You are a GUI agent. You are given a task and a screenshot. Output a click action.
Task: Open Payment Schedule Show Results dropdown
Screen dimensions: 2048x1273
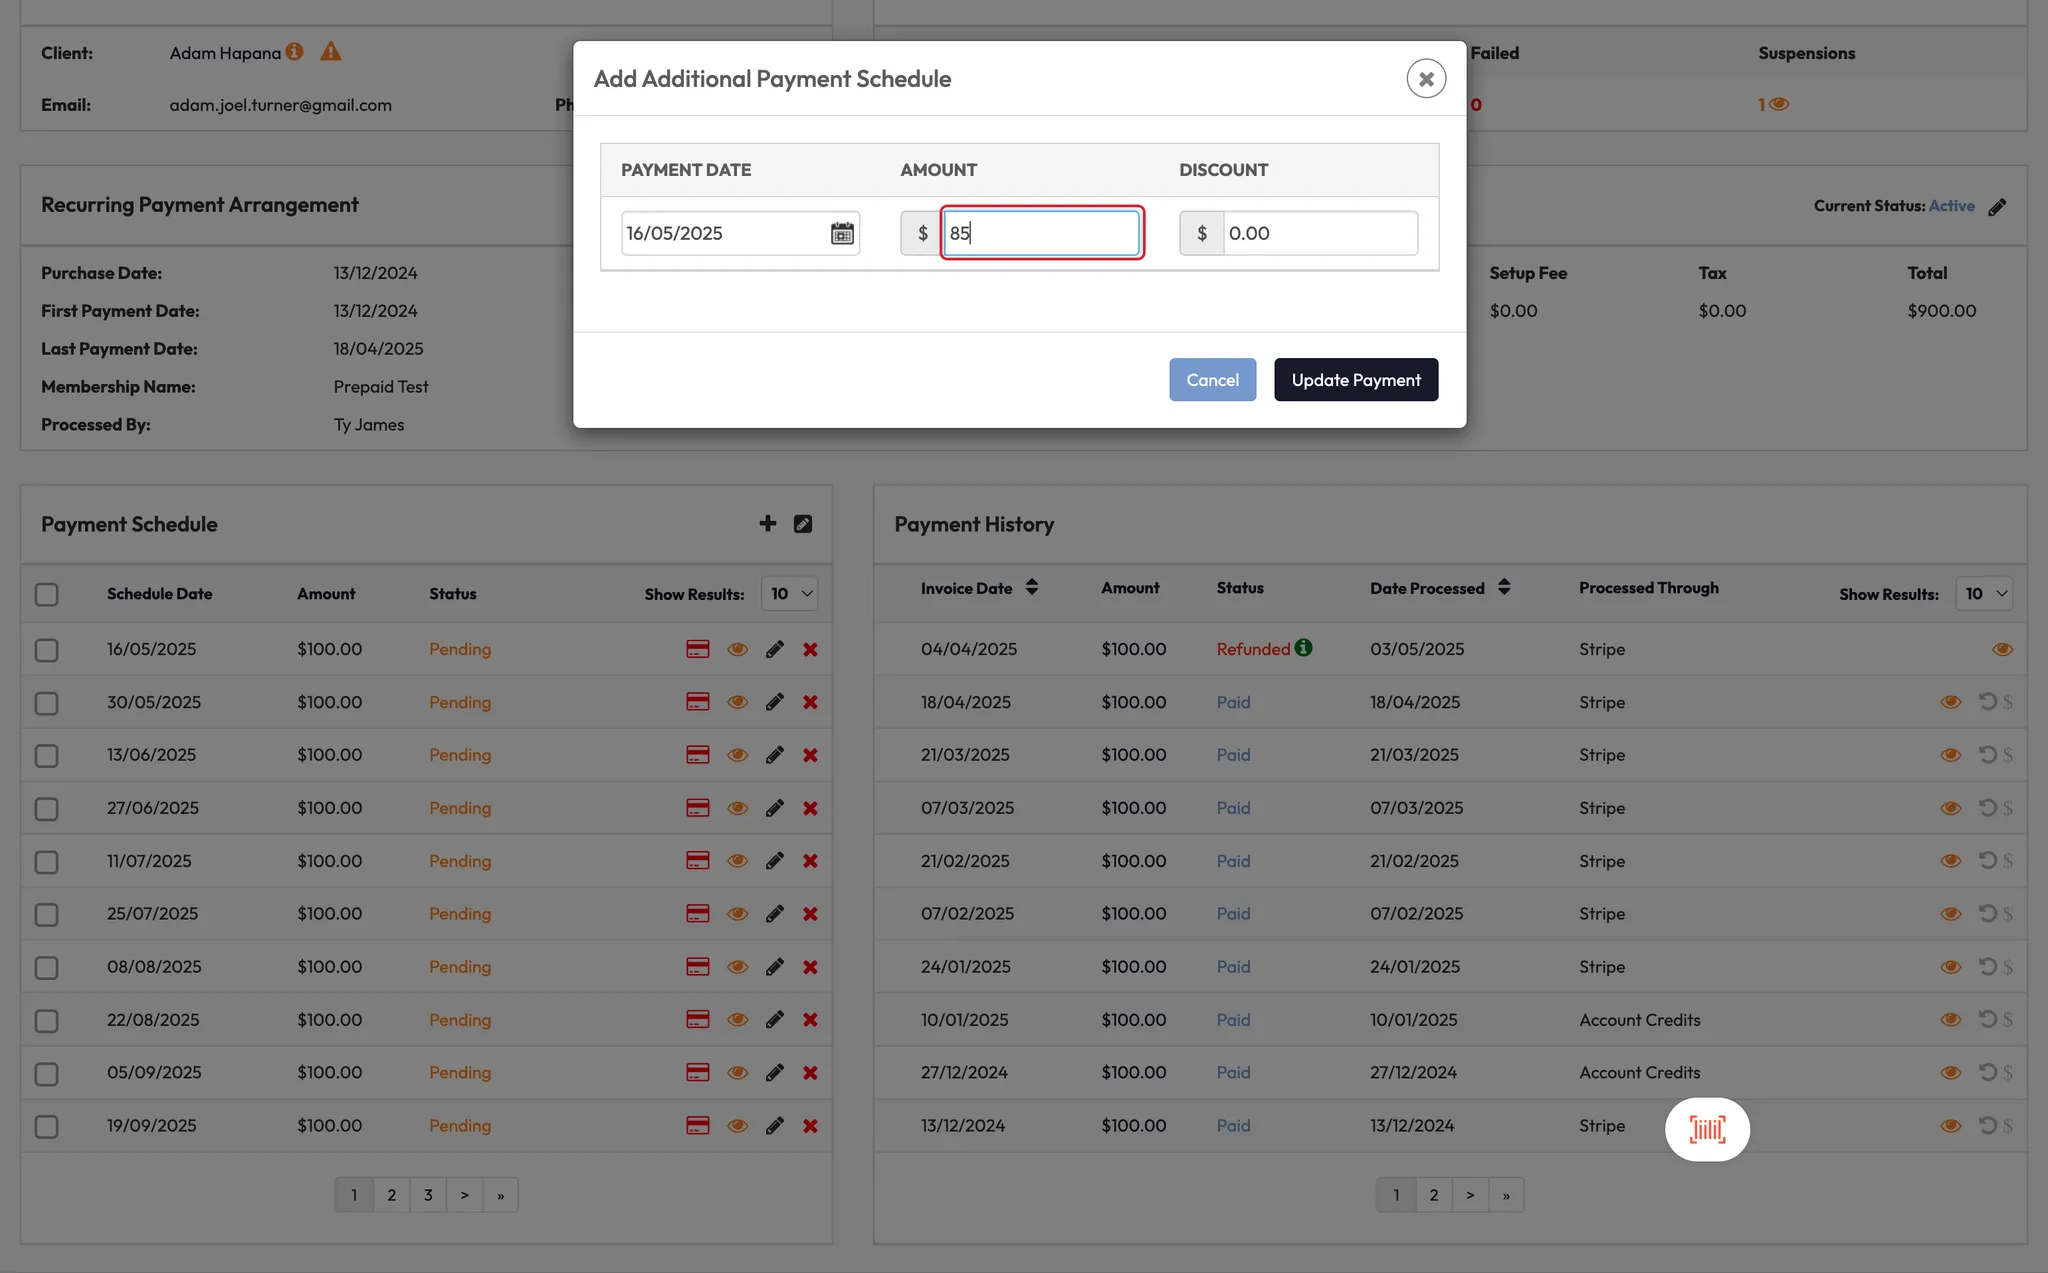coord(789,594)
